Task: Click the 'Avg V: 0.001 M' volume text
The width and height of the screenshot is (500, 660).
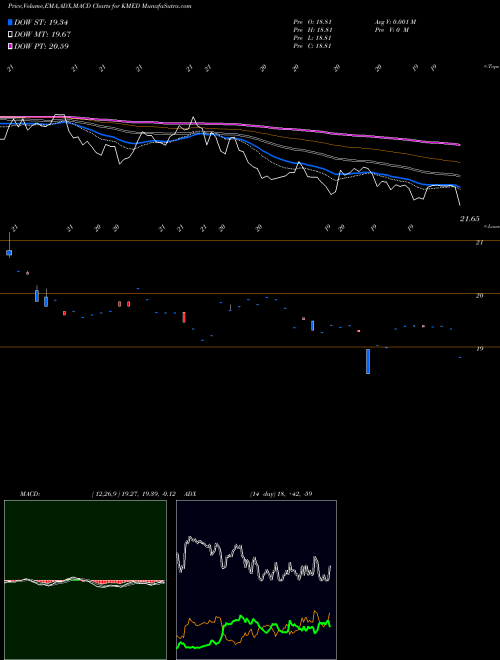Action: tap(395, 22)
